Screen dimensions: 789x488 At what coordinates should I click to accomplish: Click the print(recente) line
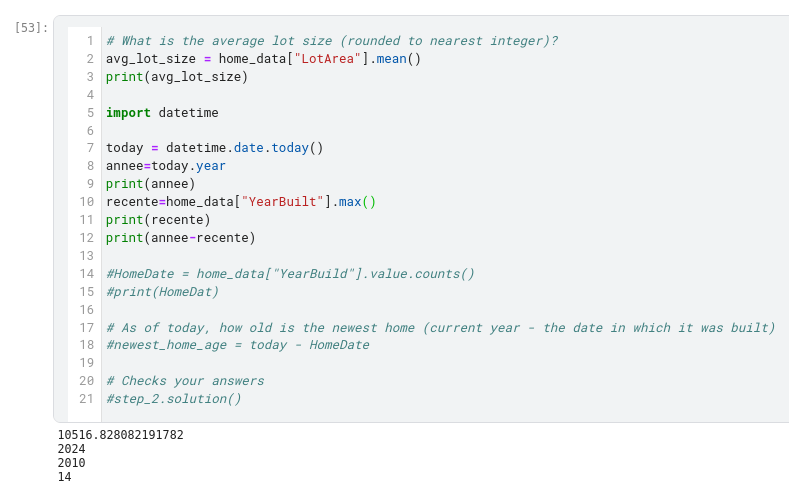point(158,221)
